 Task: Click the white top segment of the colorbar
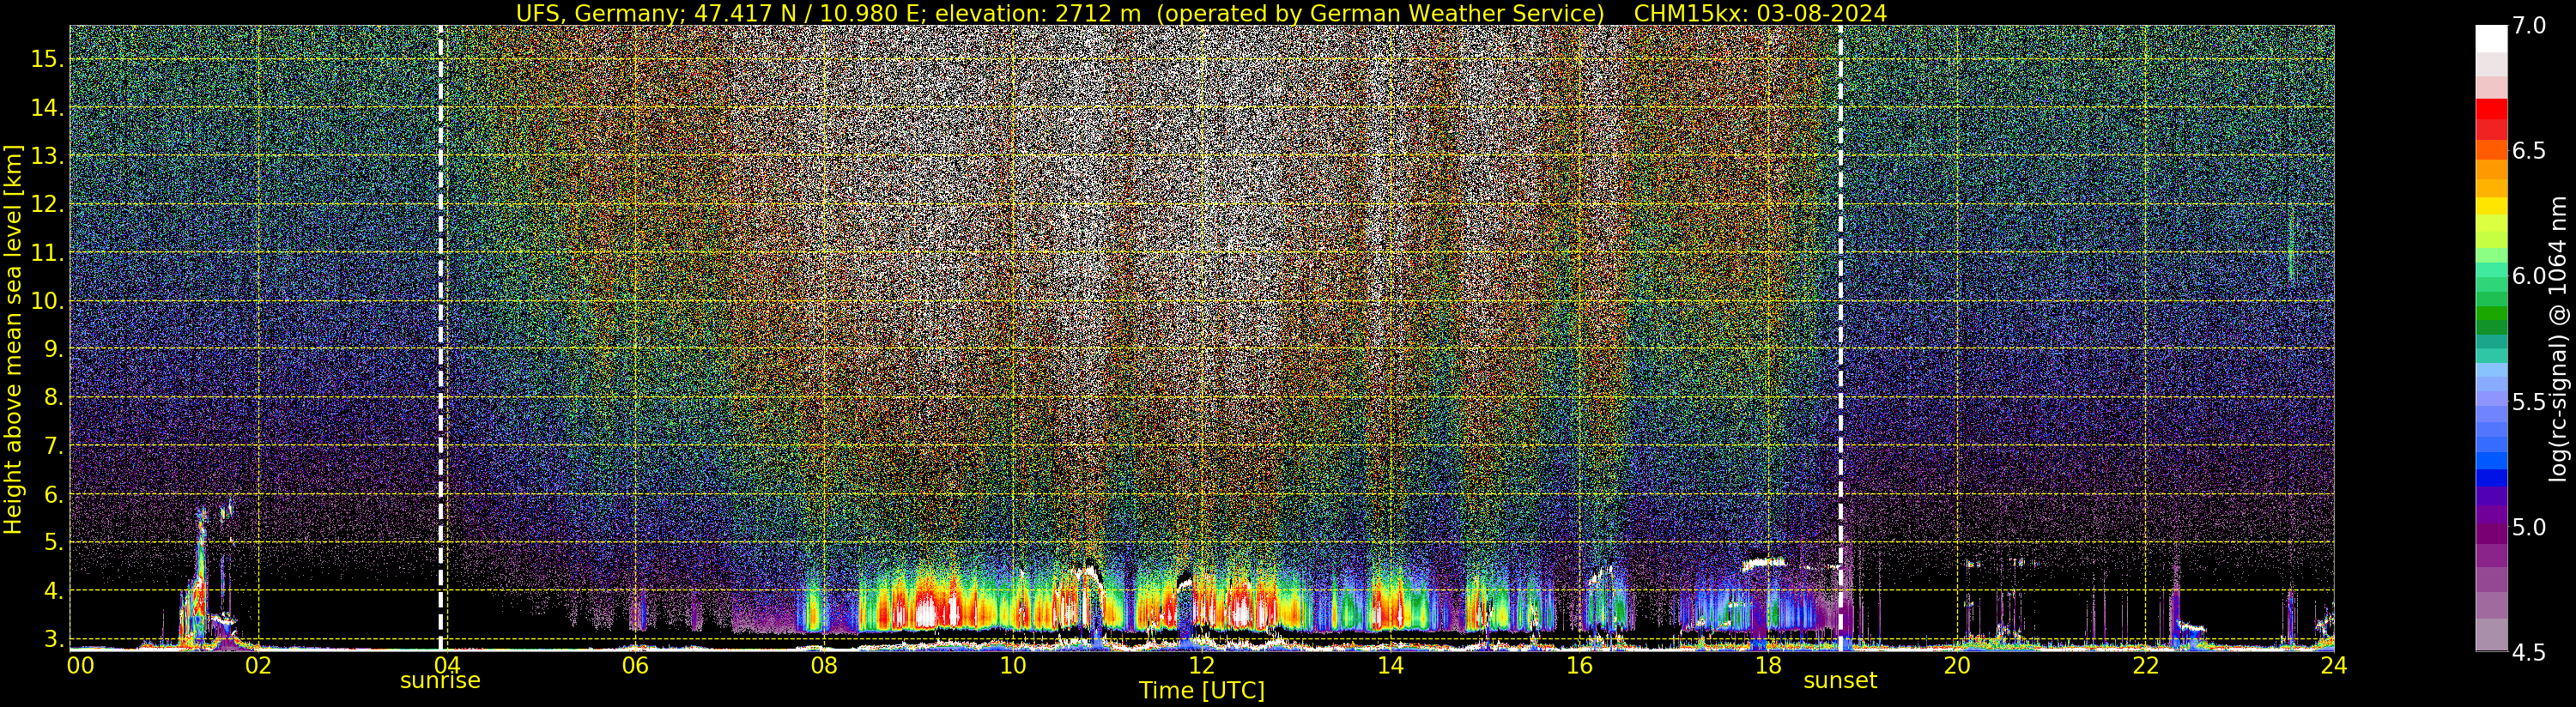pyautogui.click(x=2491, y=38)
